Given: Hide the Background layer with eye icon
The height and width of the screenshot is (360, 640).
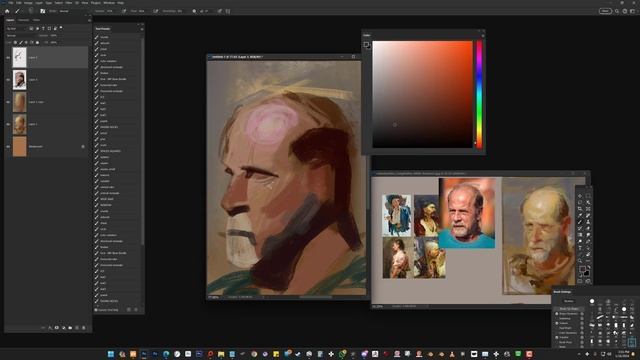Looking at the screenshot, I should [x=8, y=147].
